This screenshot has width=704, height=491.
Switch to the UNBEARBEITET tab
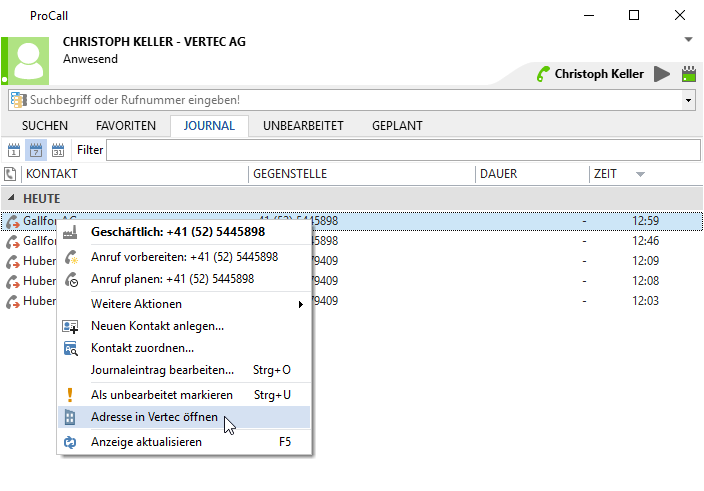click(303, 126)
